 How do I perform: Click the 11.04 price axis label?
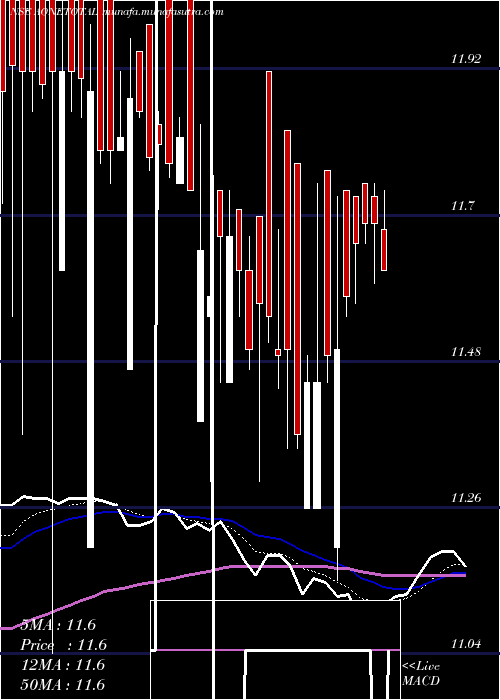pyautogui.click(x=466, y=643)
